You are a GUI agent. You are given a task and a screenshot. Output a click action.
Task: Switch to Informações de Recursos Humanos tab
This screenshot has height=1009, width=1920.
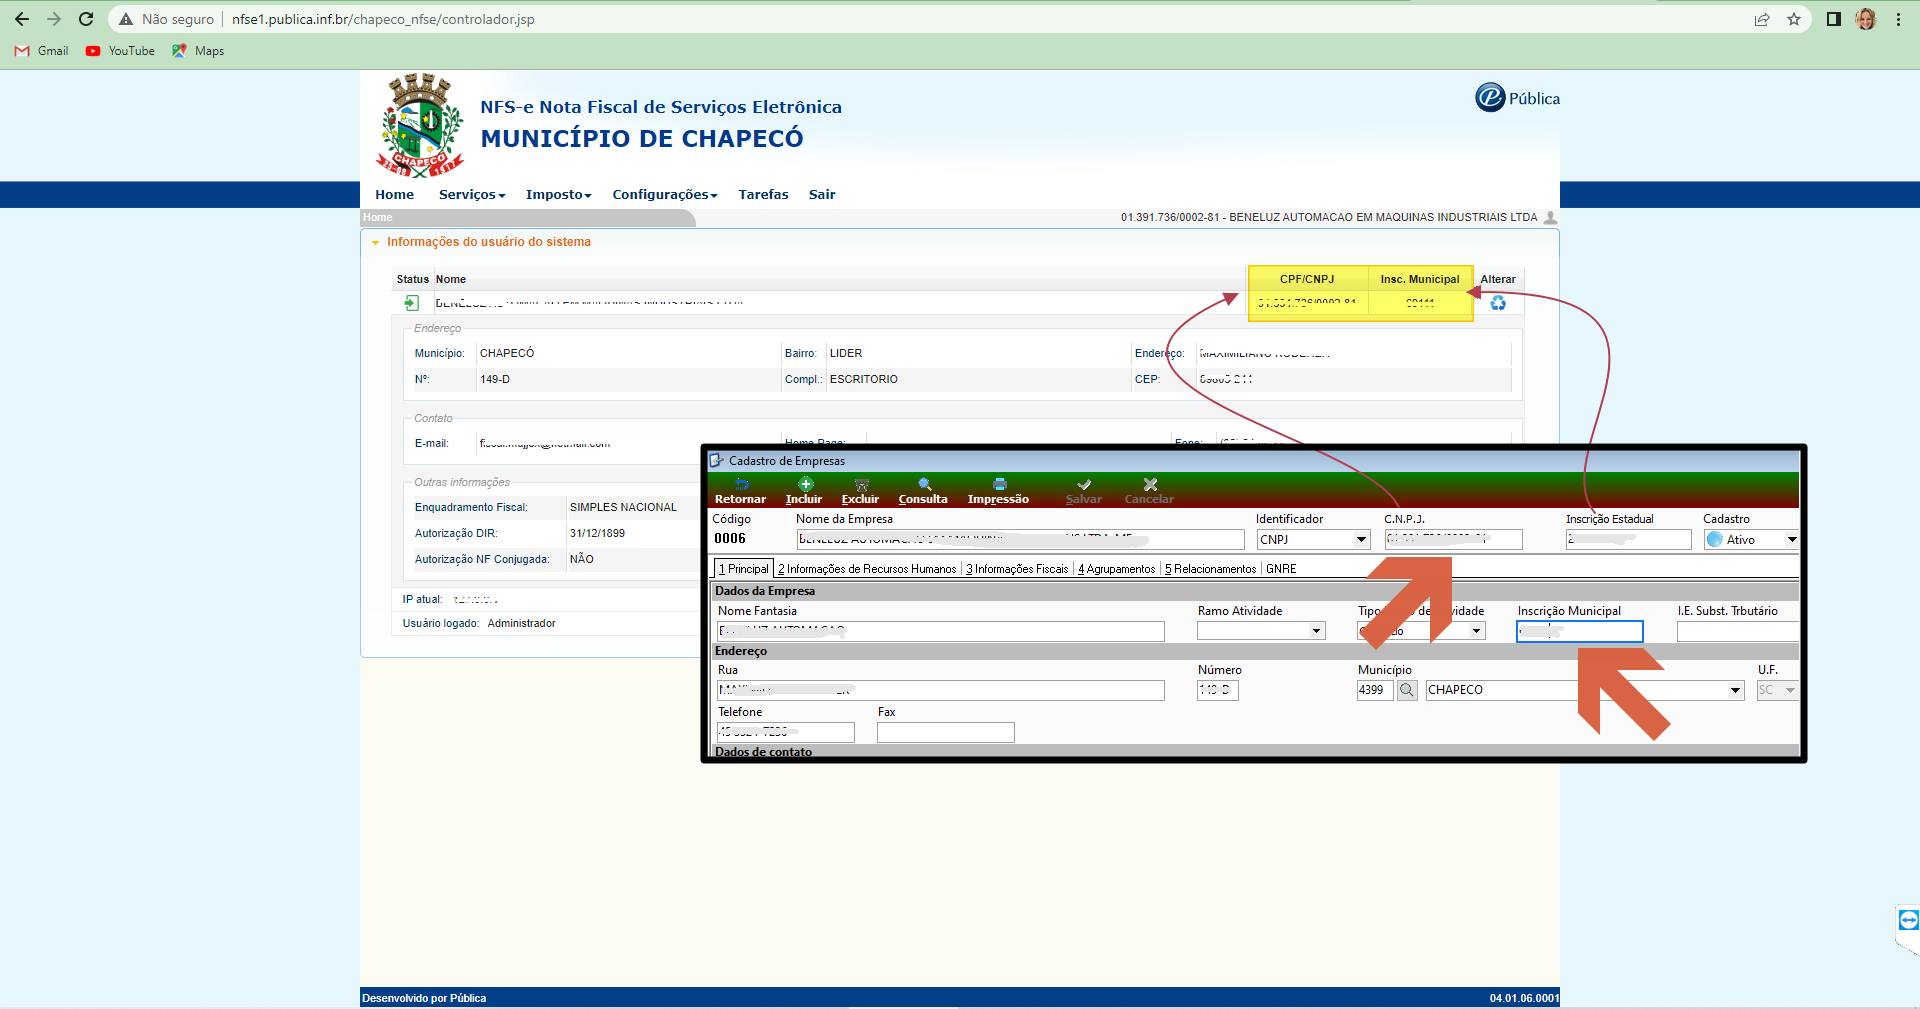coord(867,569)
